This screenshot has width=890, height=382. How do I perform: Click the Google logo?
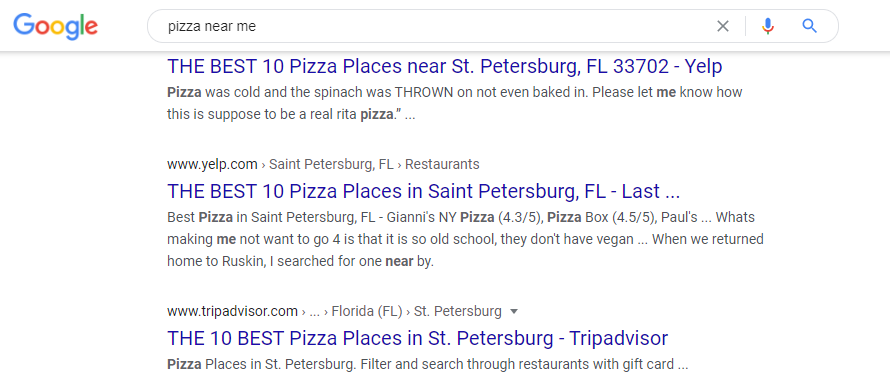tap(56, 27)
